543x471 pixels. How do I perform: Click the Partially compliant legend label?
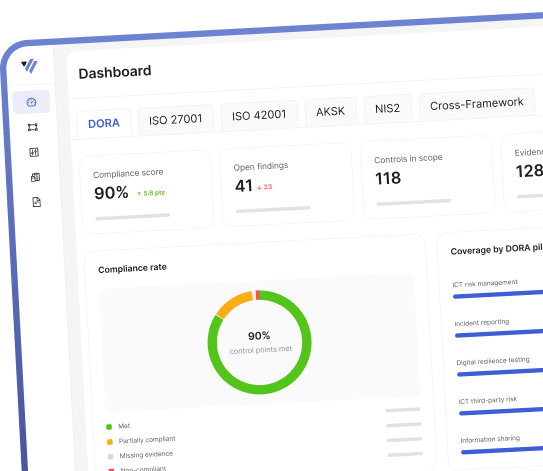tap(147, 440)
